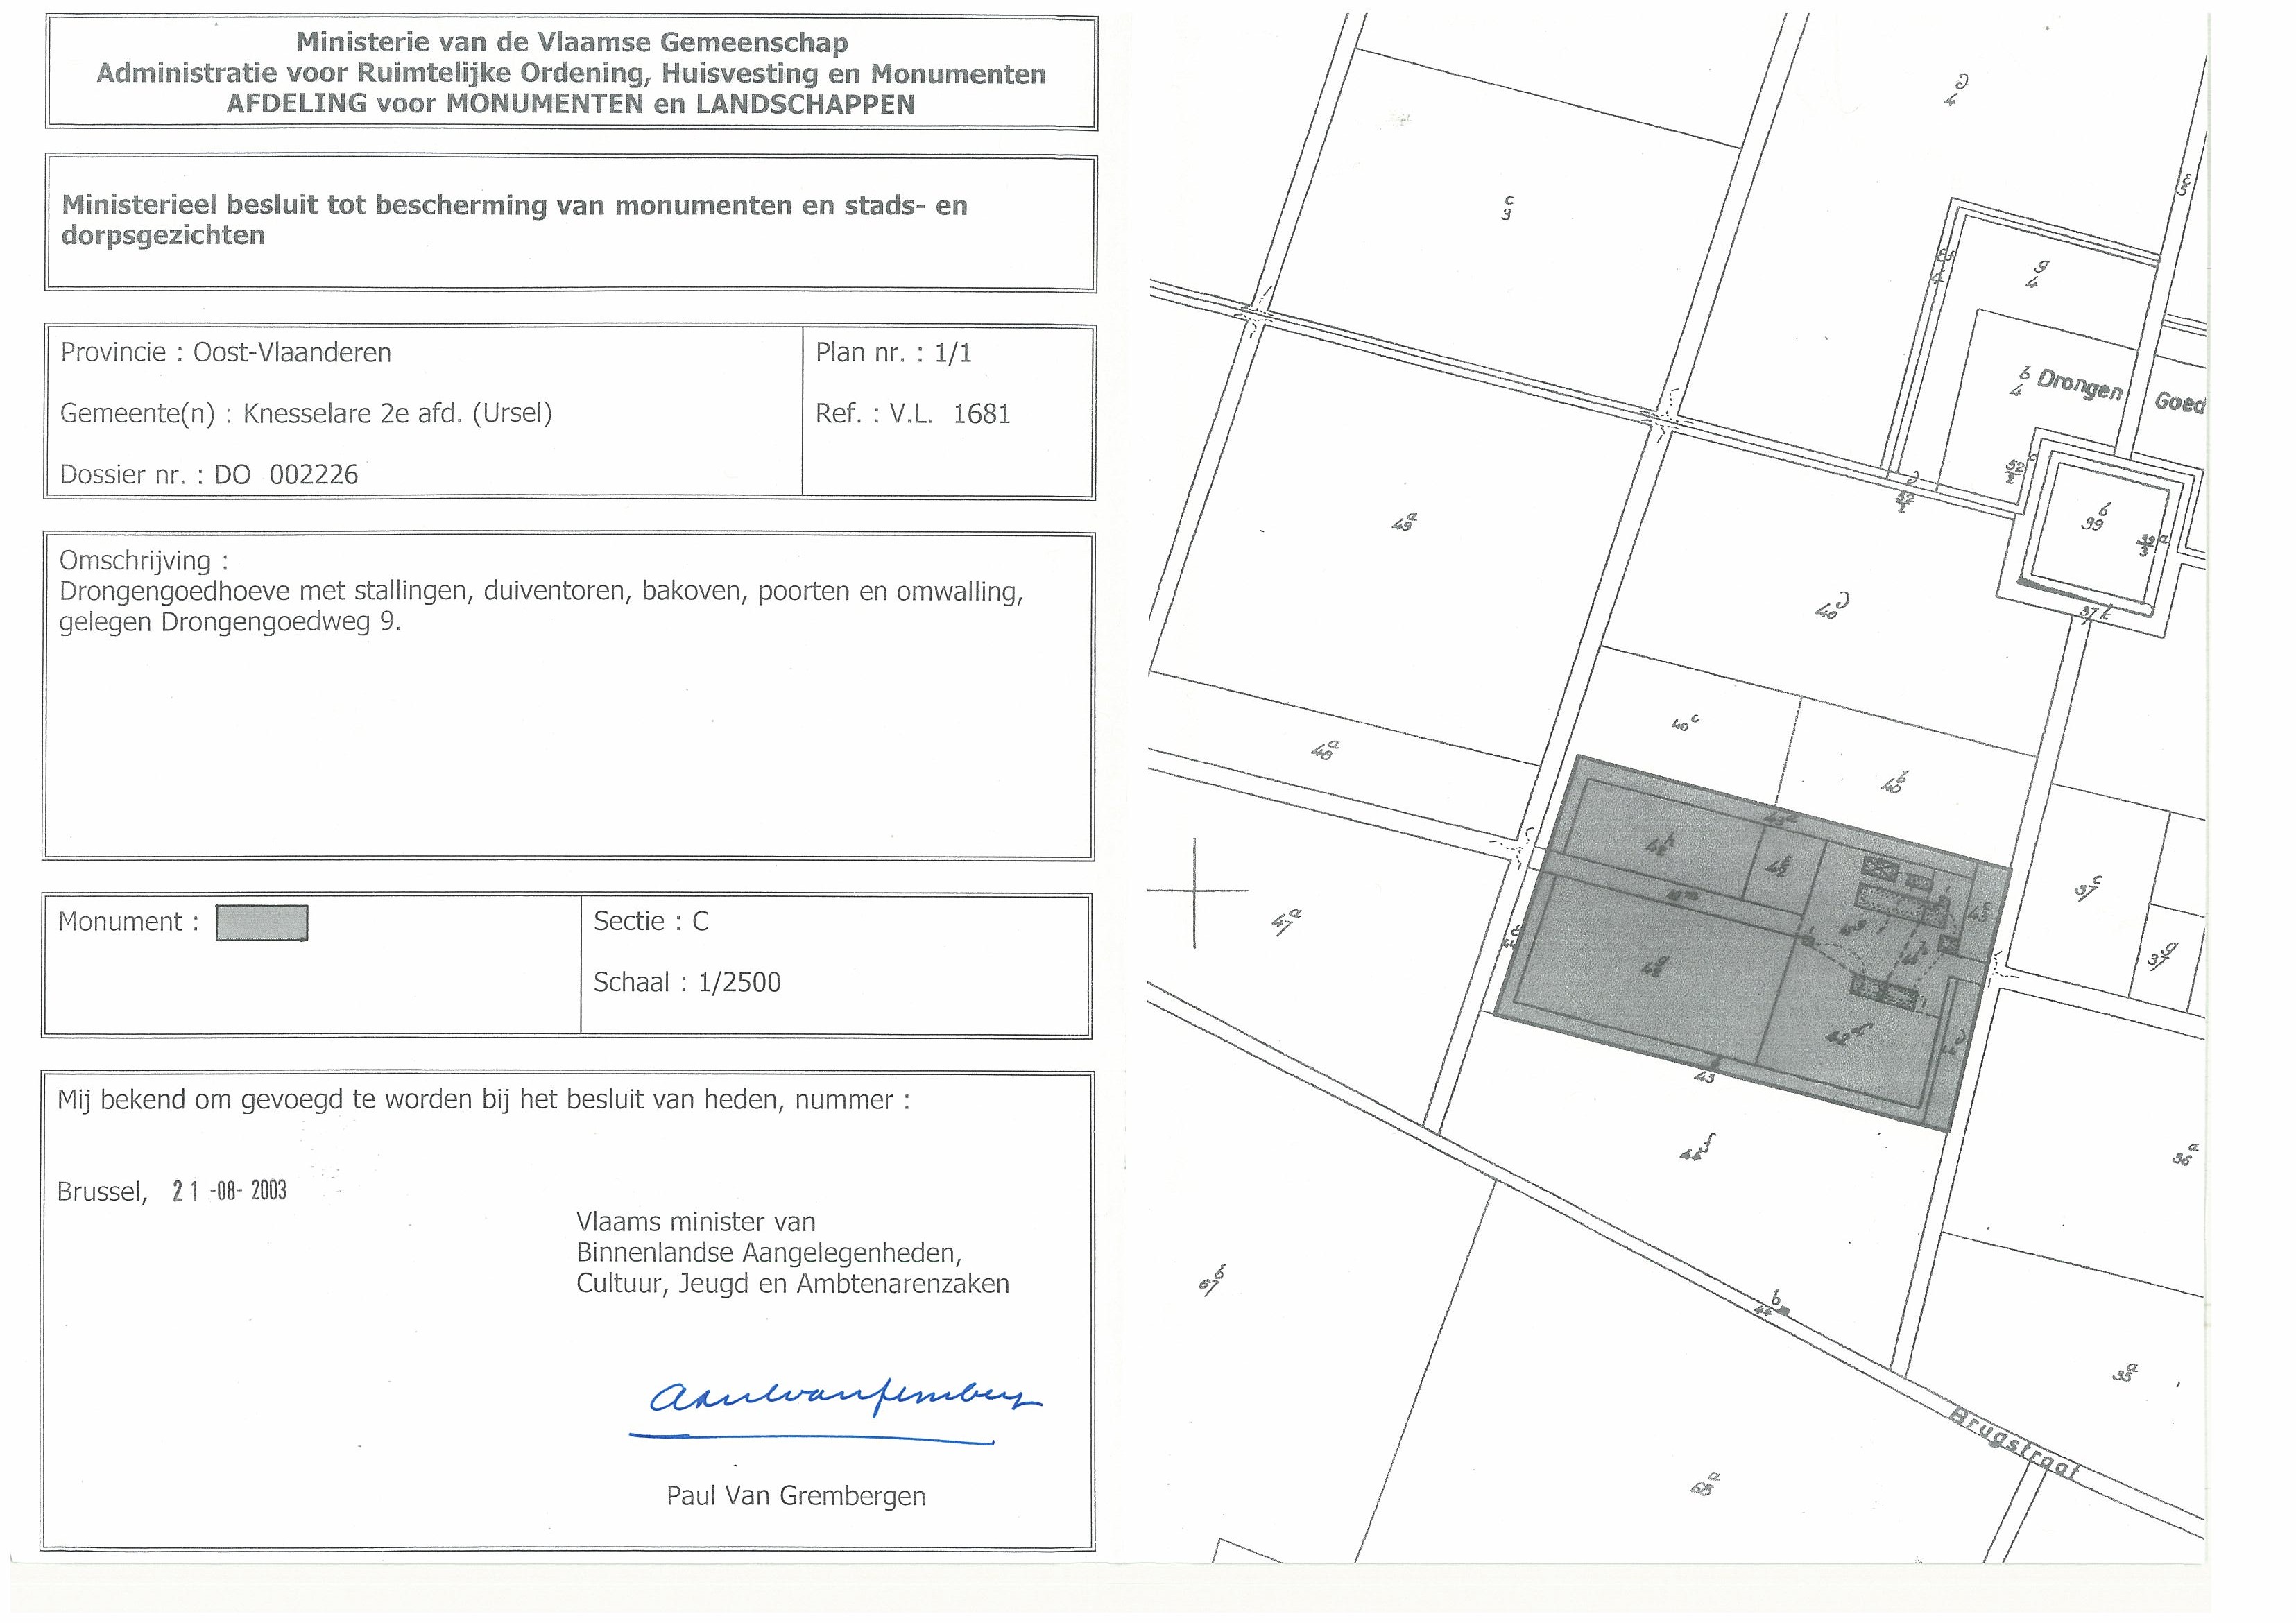The width and height of the screenshot is (2296, 1623).
Task: Click the date stamp 21-08-2003
Action: click(229, 1191)
